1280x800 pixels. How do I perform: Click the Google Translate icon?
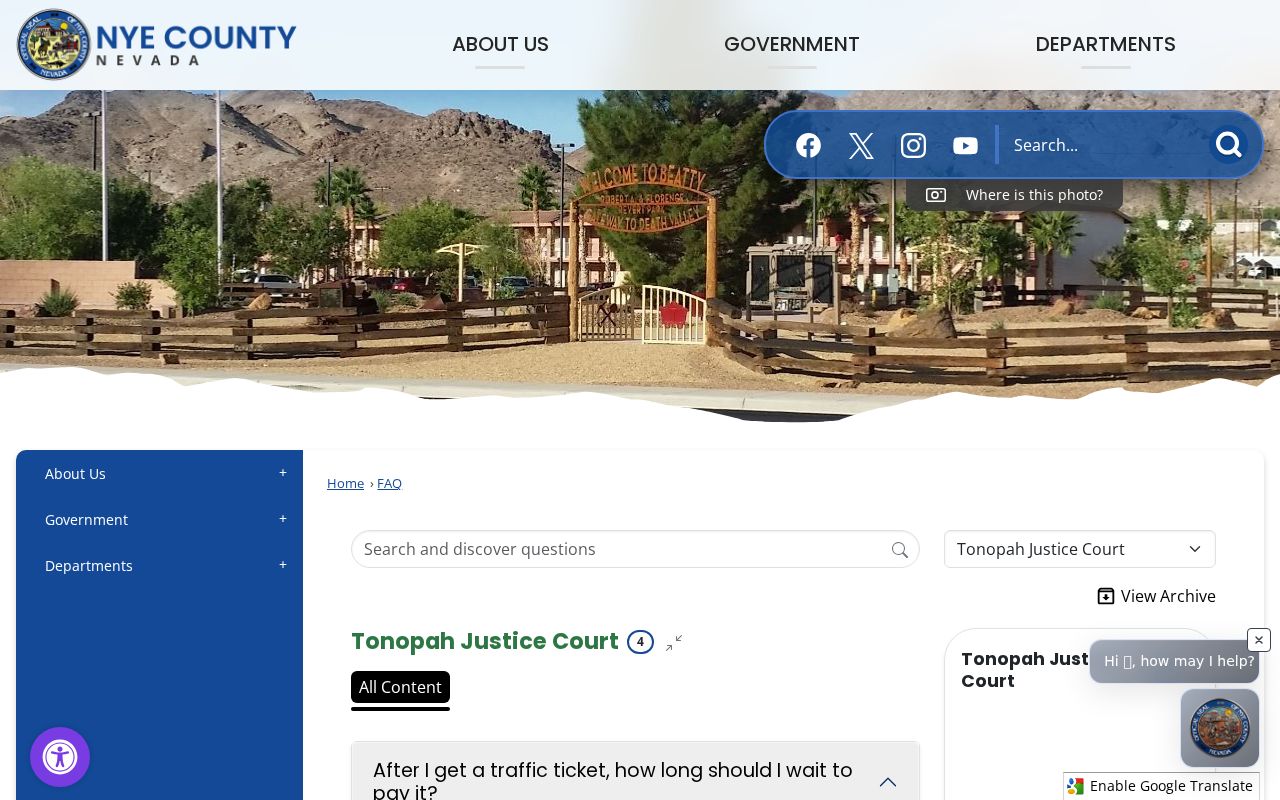click(1075, 786)
